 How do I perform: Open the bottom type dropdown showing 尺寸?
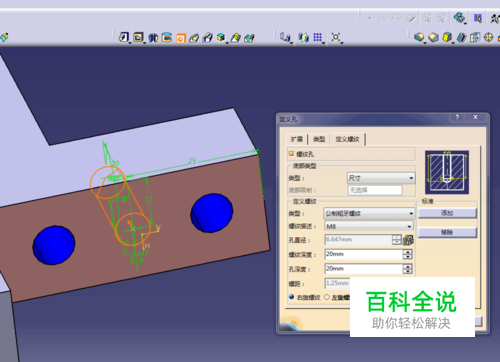(381, 178)
